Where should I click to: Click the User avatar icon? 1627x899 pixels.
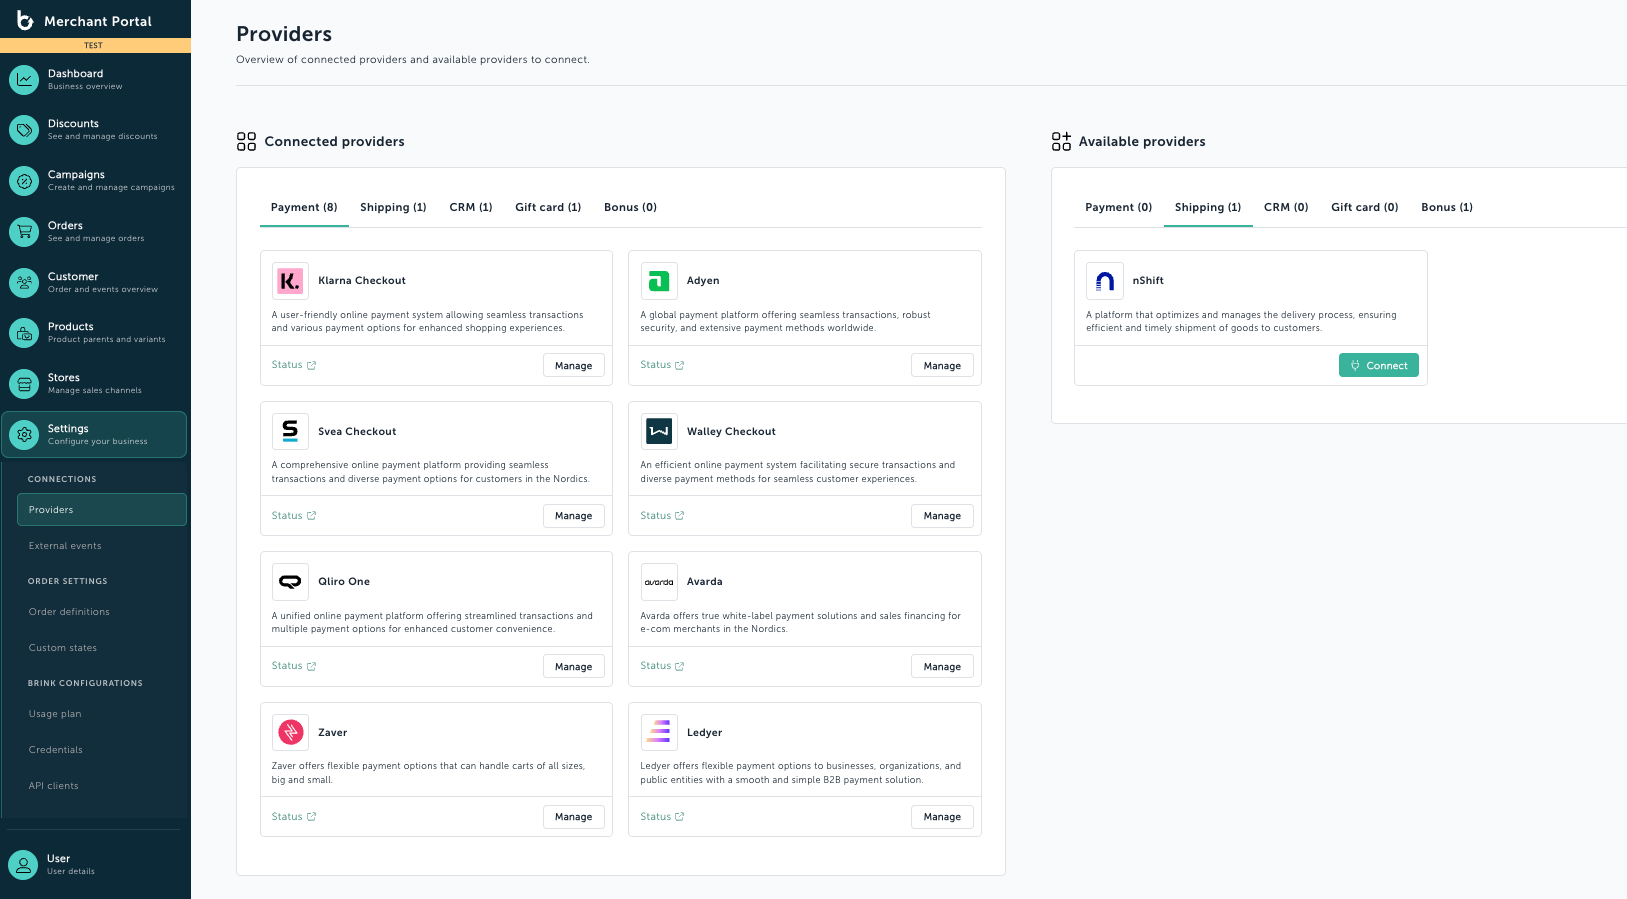tap(23, 865)
